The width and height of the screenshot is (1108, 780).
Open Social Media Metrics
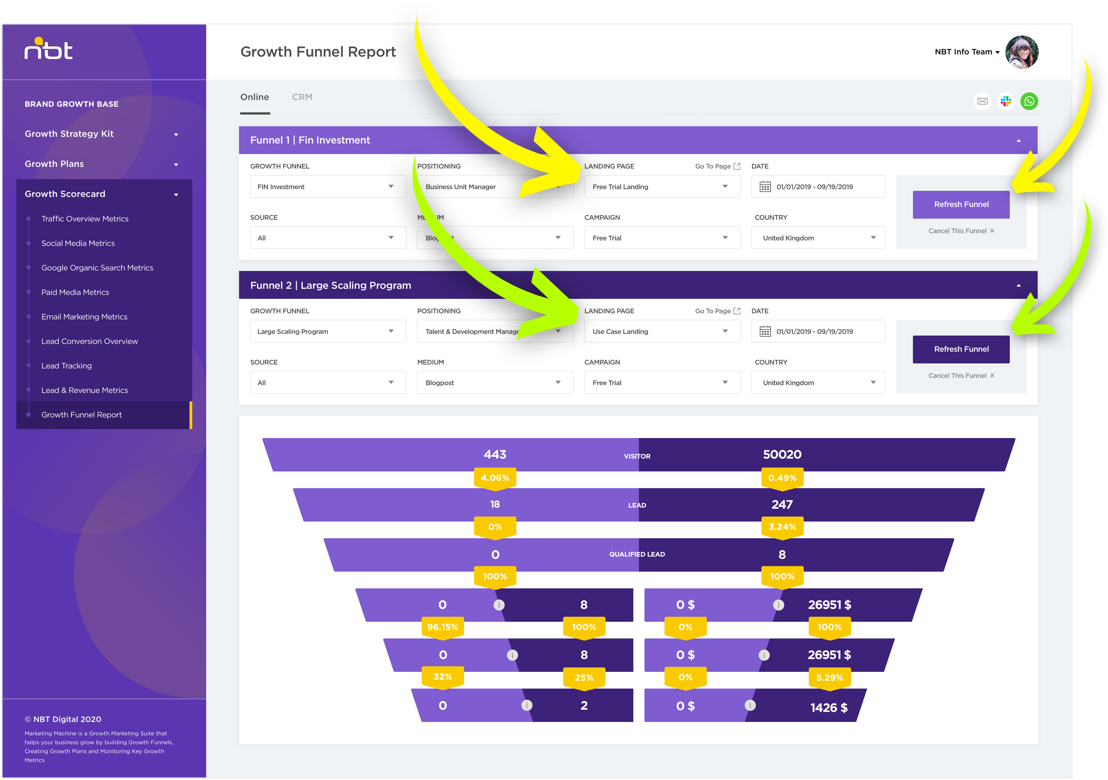(78, 243)
